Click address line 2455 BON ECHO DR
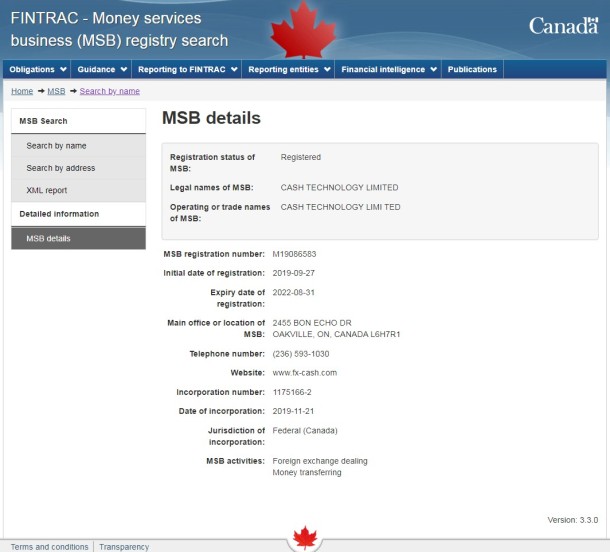610x552 pixels. click(x=312, y=323)
